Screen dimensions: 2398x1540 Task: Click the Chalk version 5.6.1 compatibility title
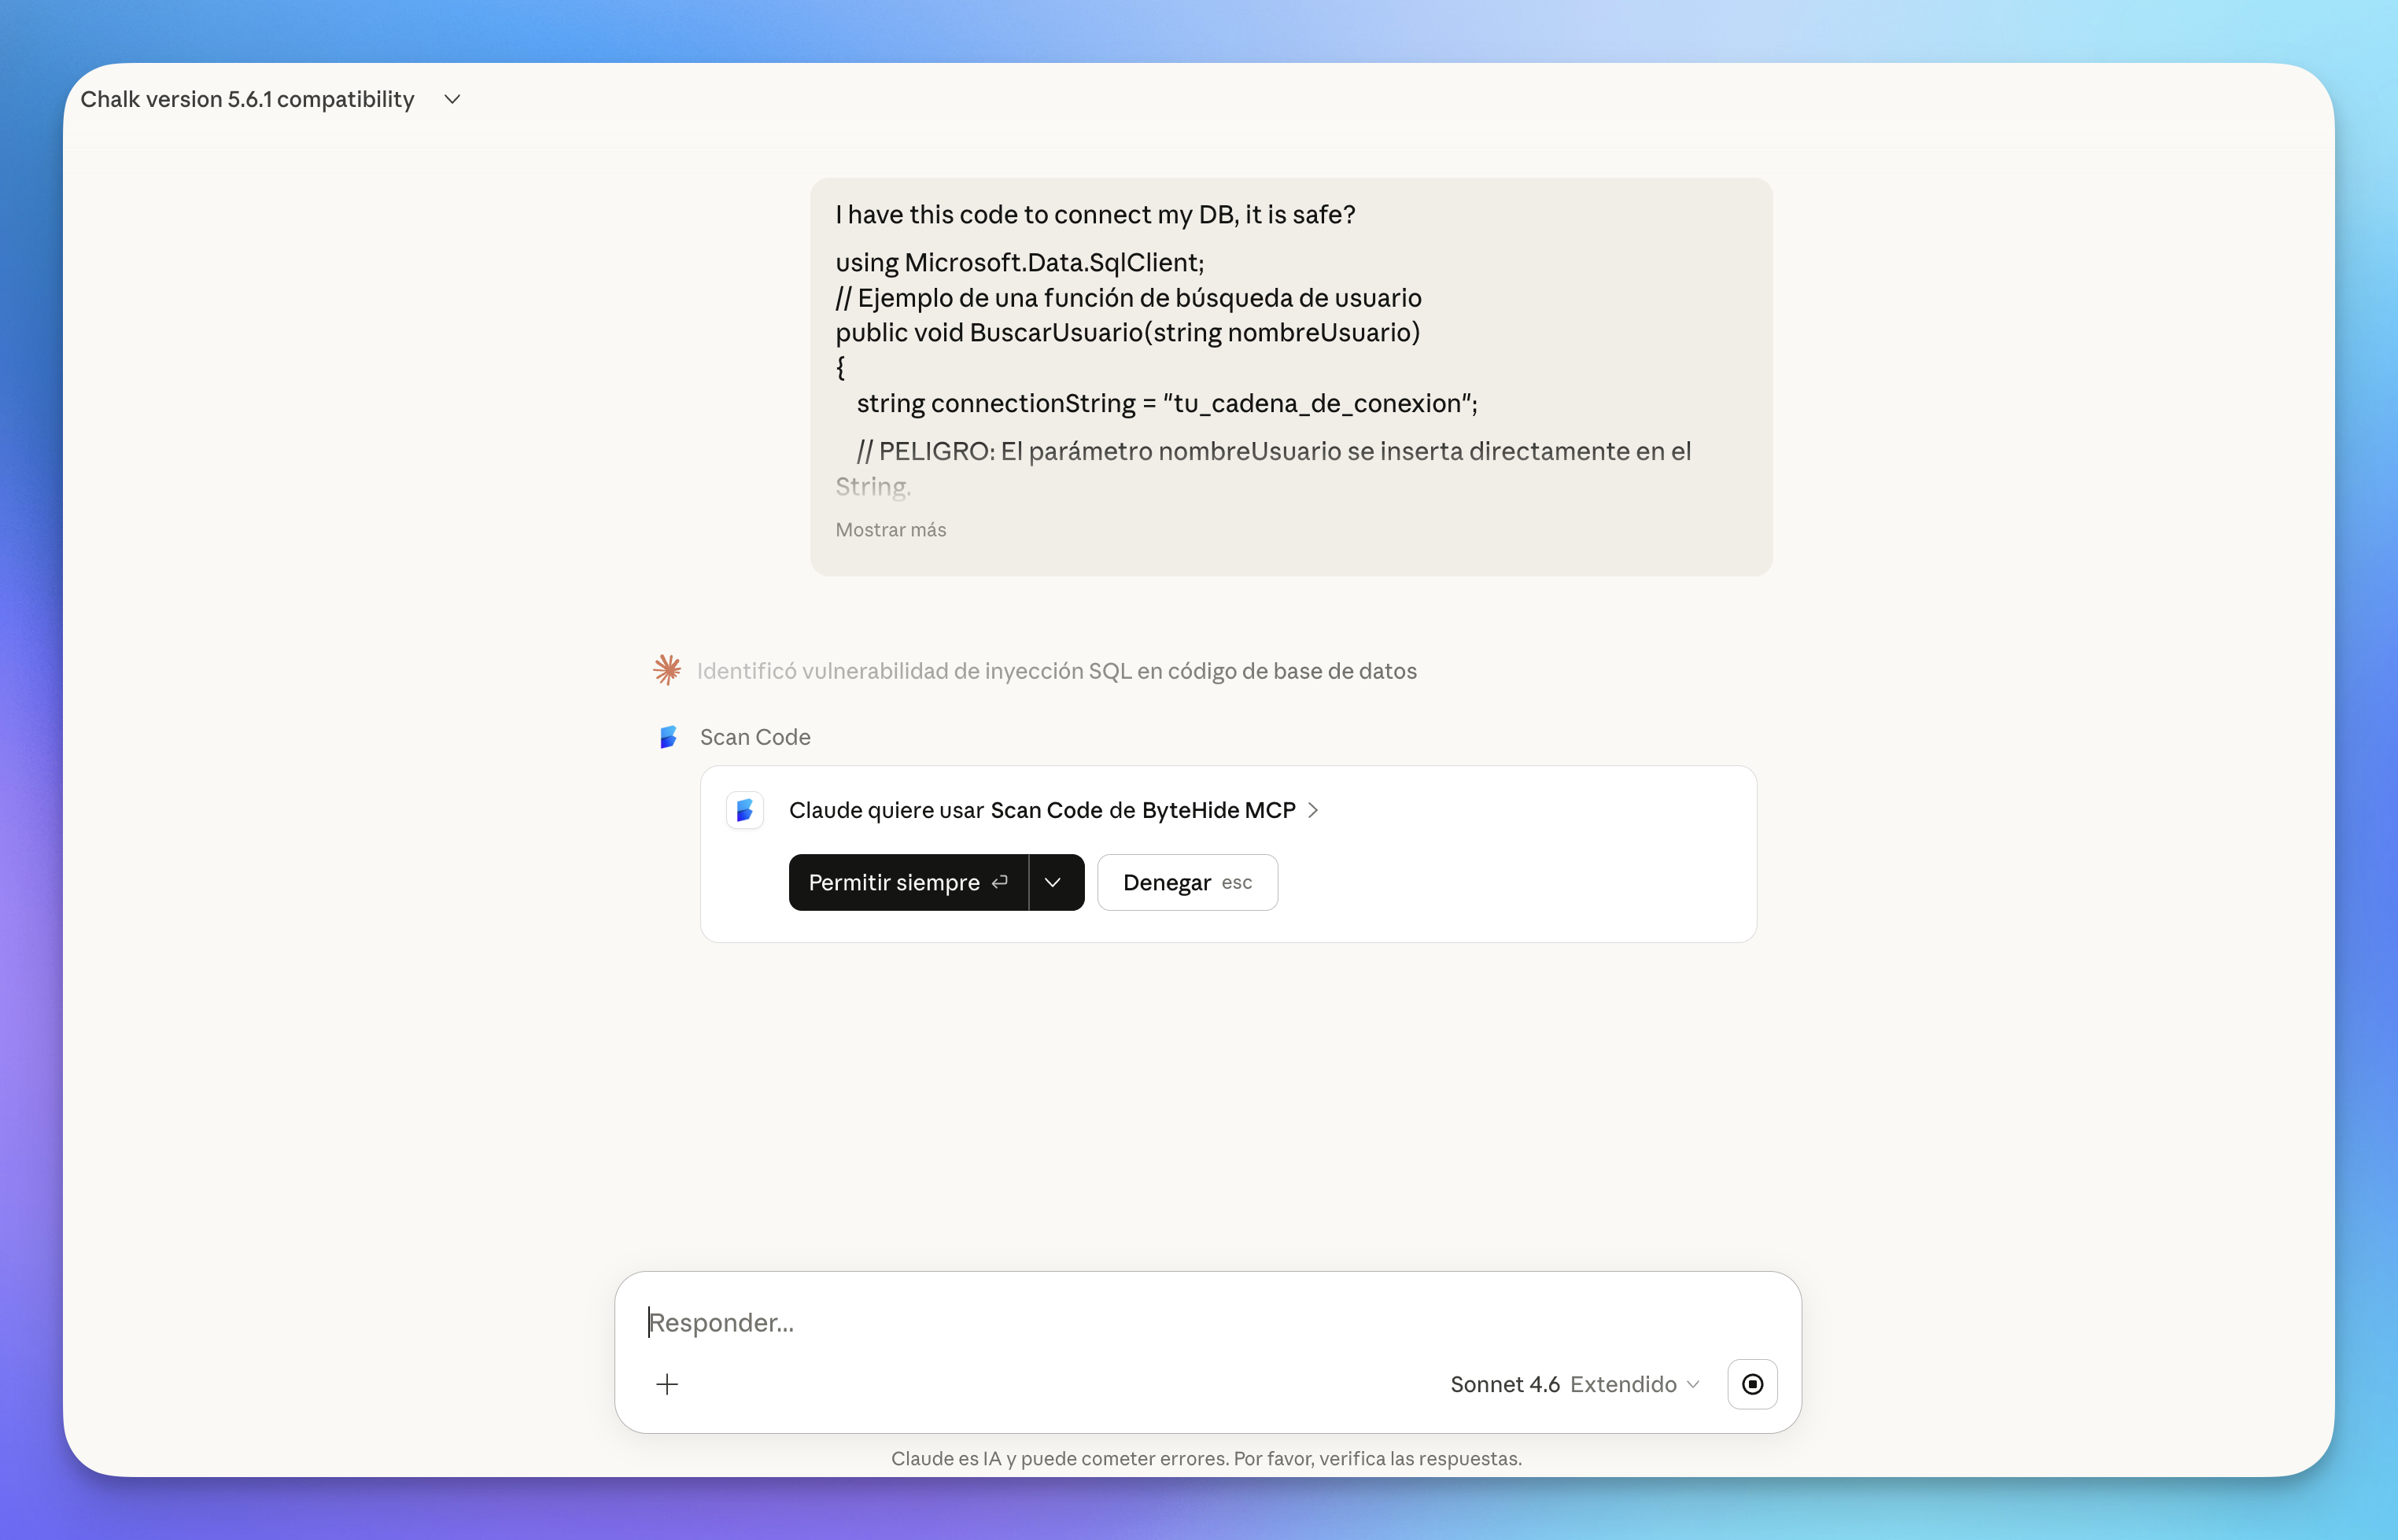[x=247, y=99]
